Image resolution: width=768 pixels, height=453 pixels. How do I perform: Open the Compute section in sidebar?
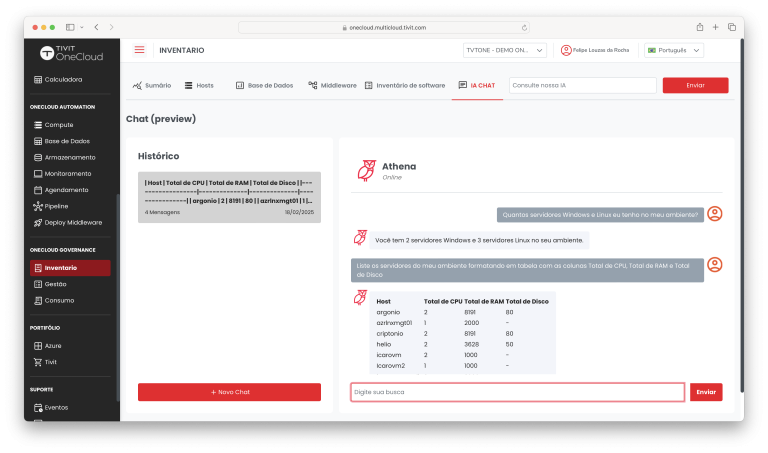pyautogui.click(x=58, y=125)
